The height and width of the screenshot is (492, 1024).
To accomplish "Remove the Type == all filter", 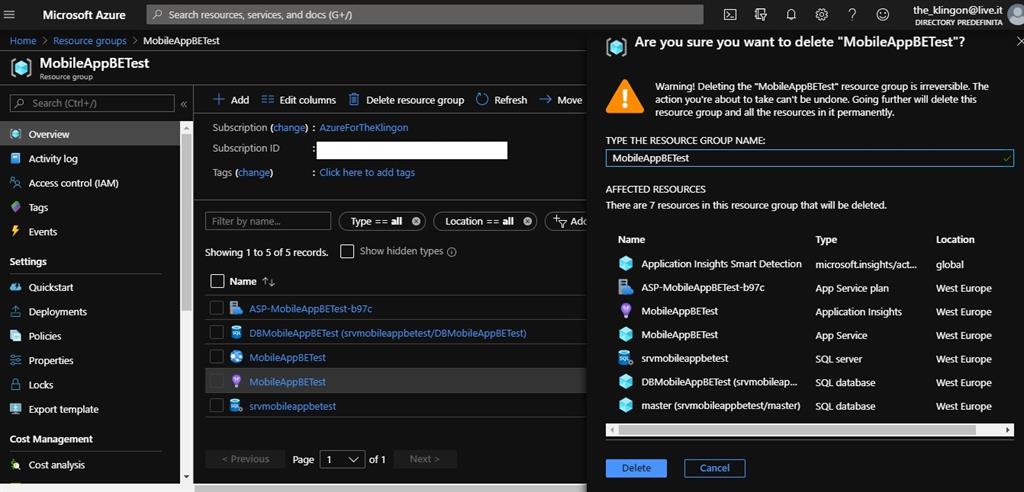I will click(x=416, y=221).
